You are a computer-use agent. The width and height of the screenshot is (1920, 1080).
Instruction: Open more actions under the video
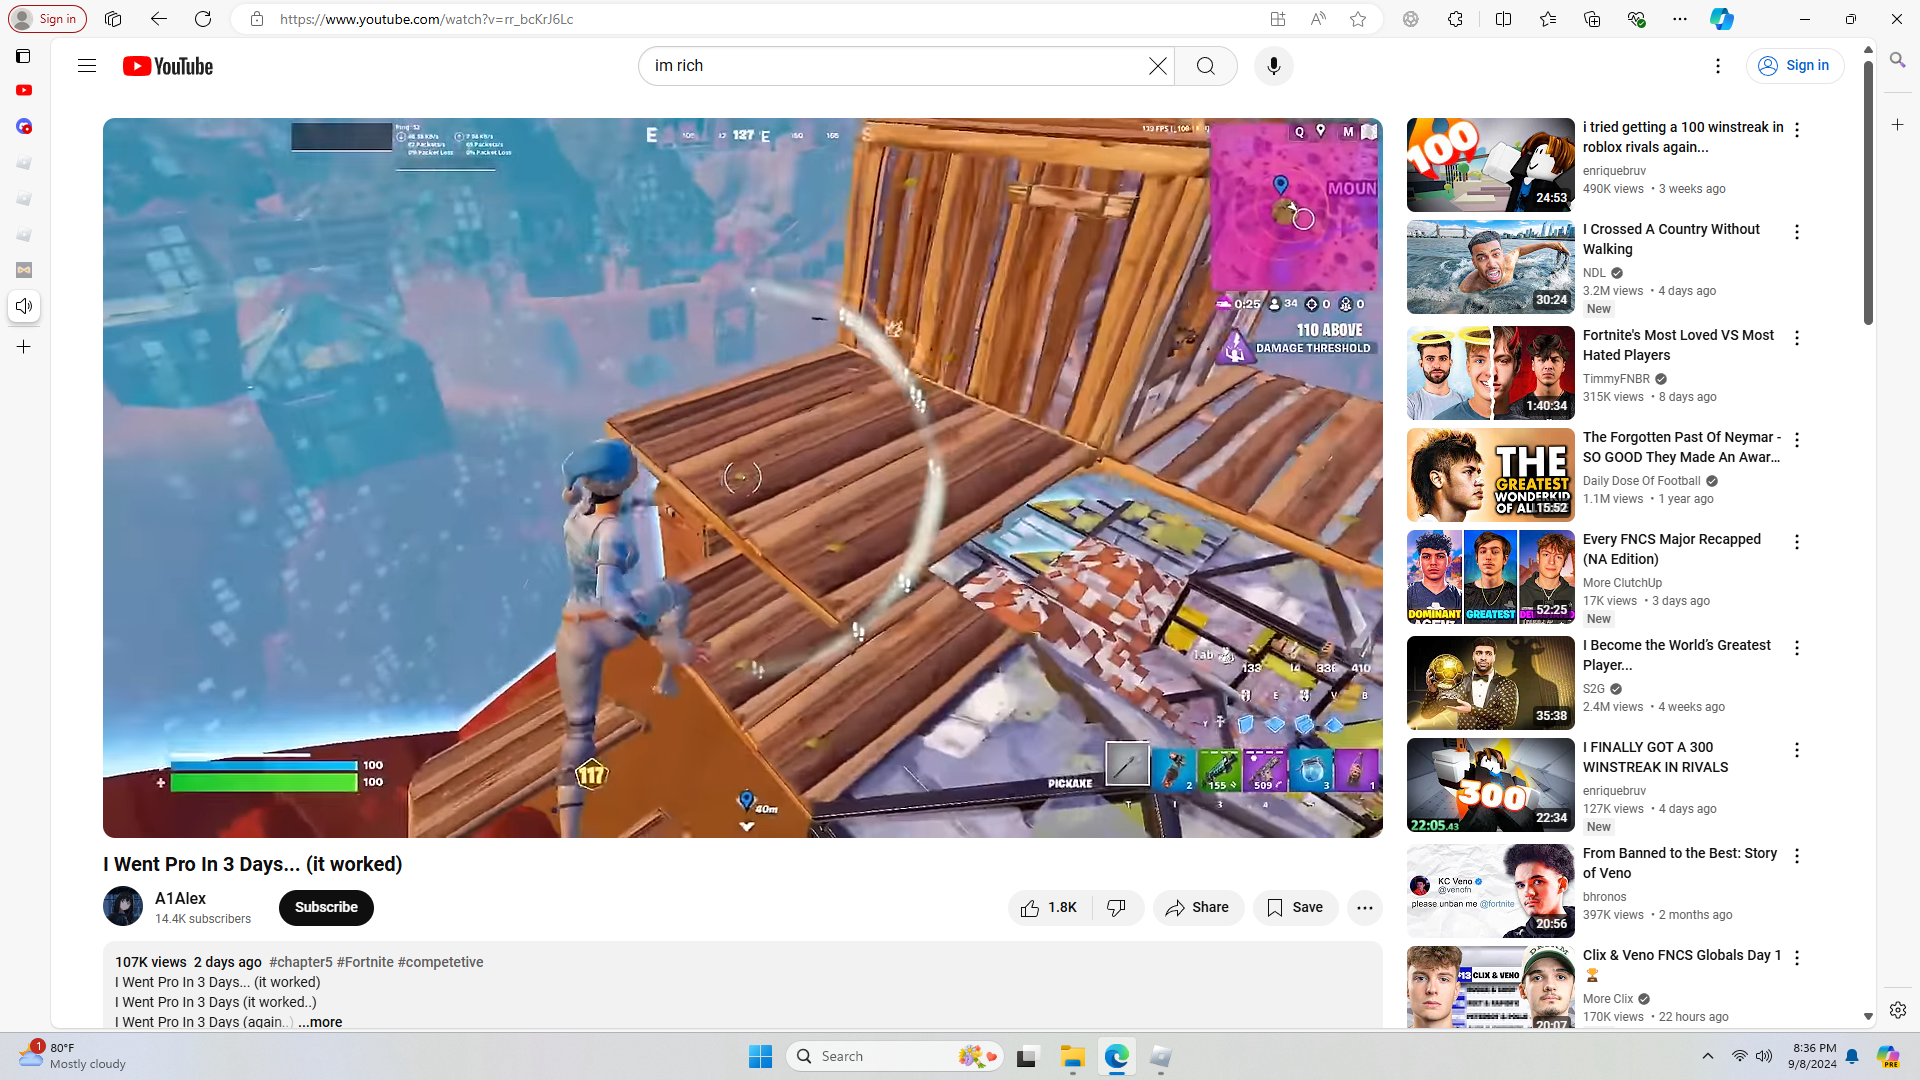(1364, 908)
